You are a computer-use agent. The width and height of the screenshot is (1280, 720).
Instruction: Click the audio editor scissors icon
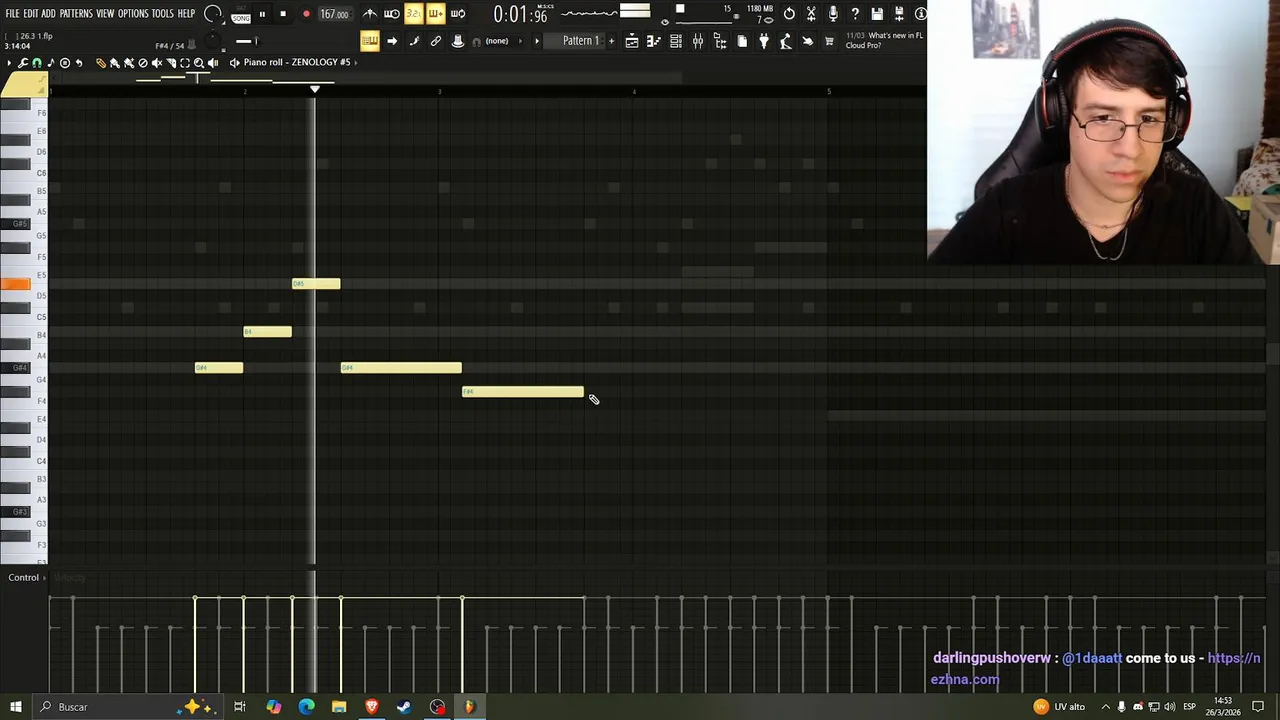click(x=811, y=14)
